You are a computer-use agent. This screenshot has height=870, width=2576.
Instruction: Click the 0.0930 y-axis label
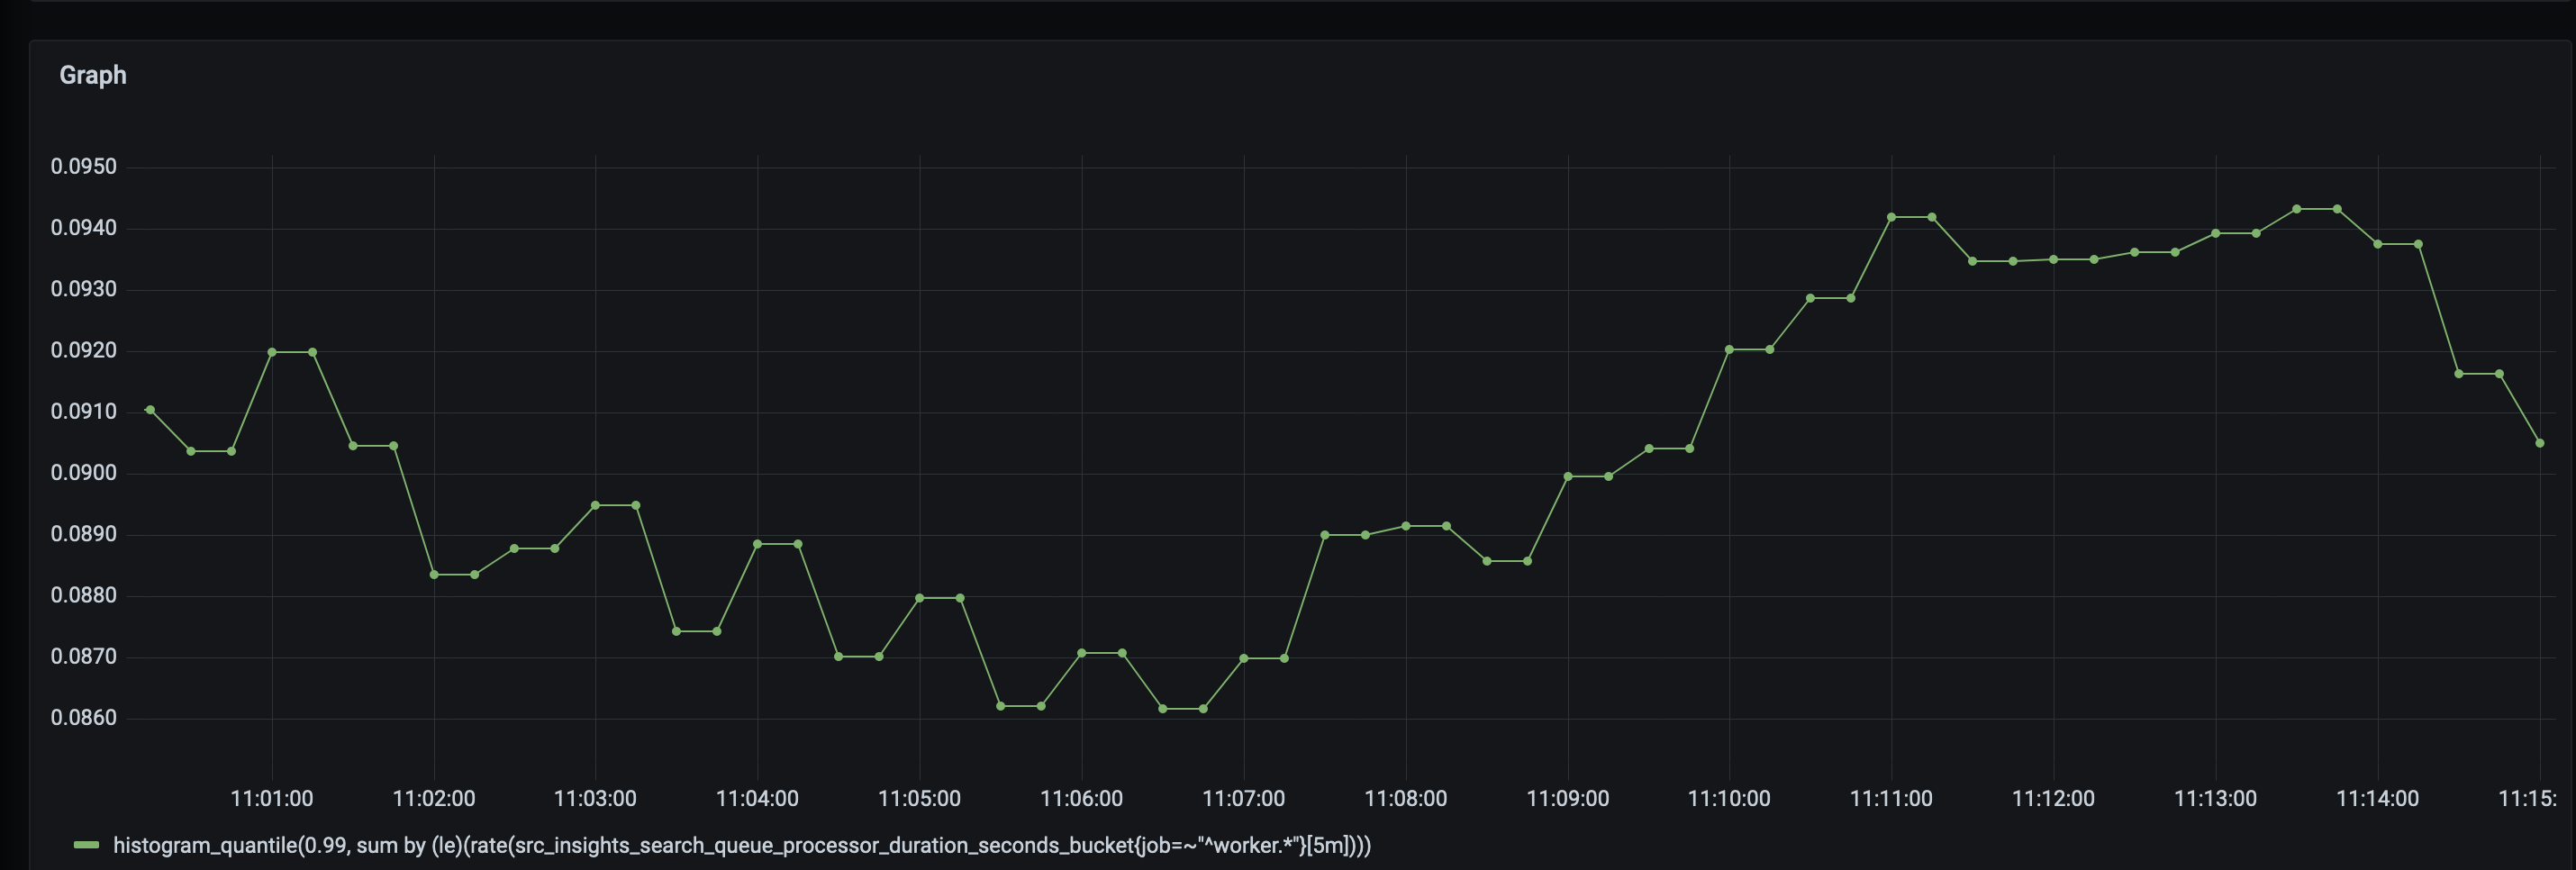(x=84, y=289)
